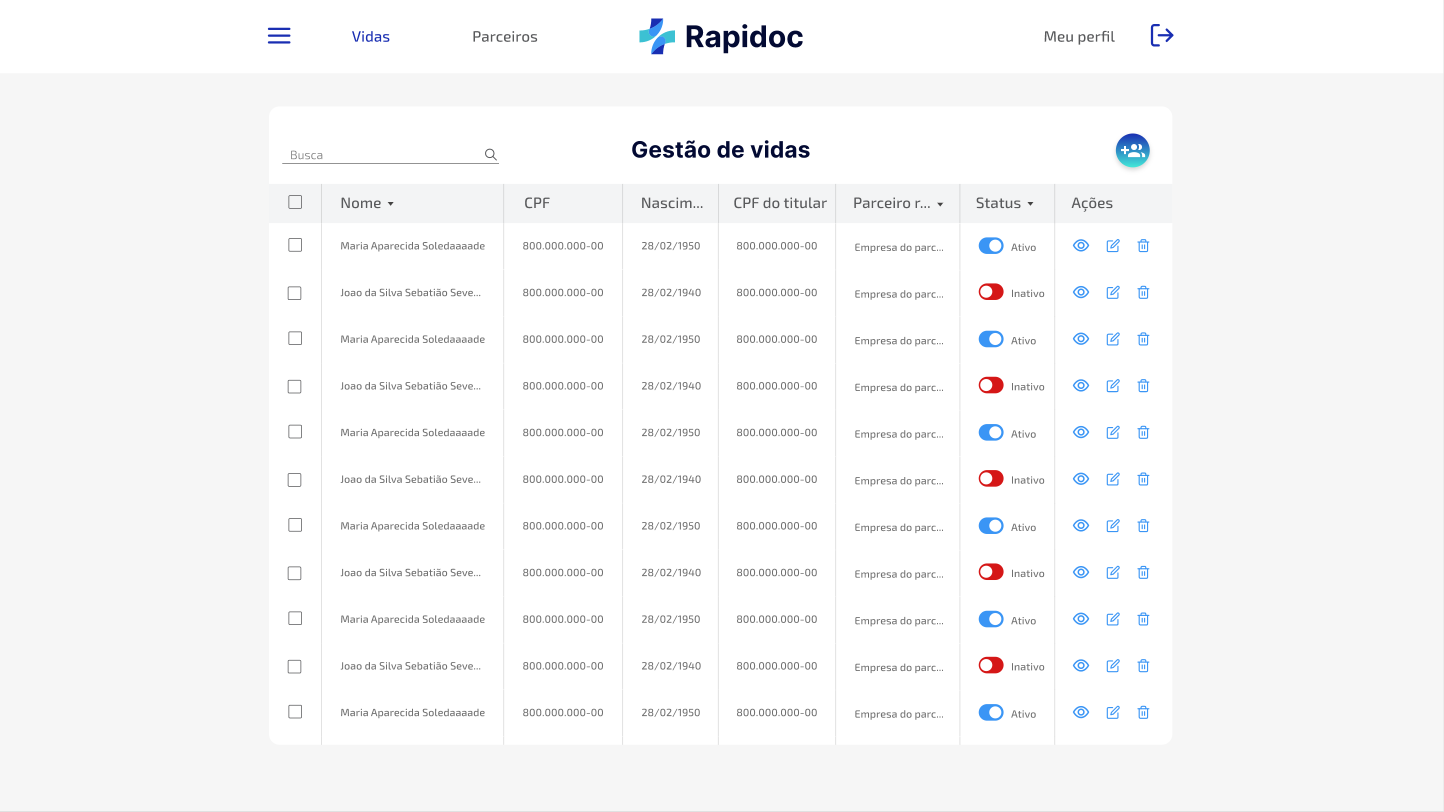Viewport: 1444px width, 812px height.
Task: Click the pencil icon in third row
Action: 1113,339
